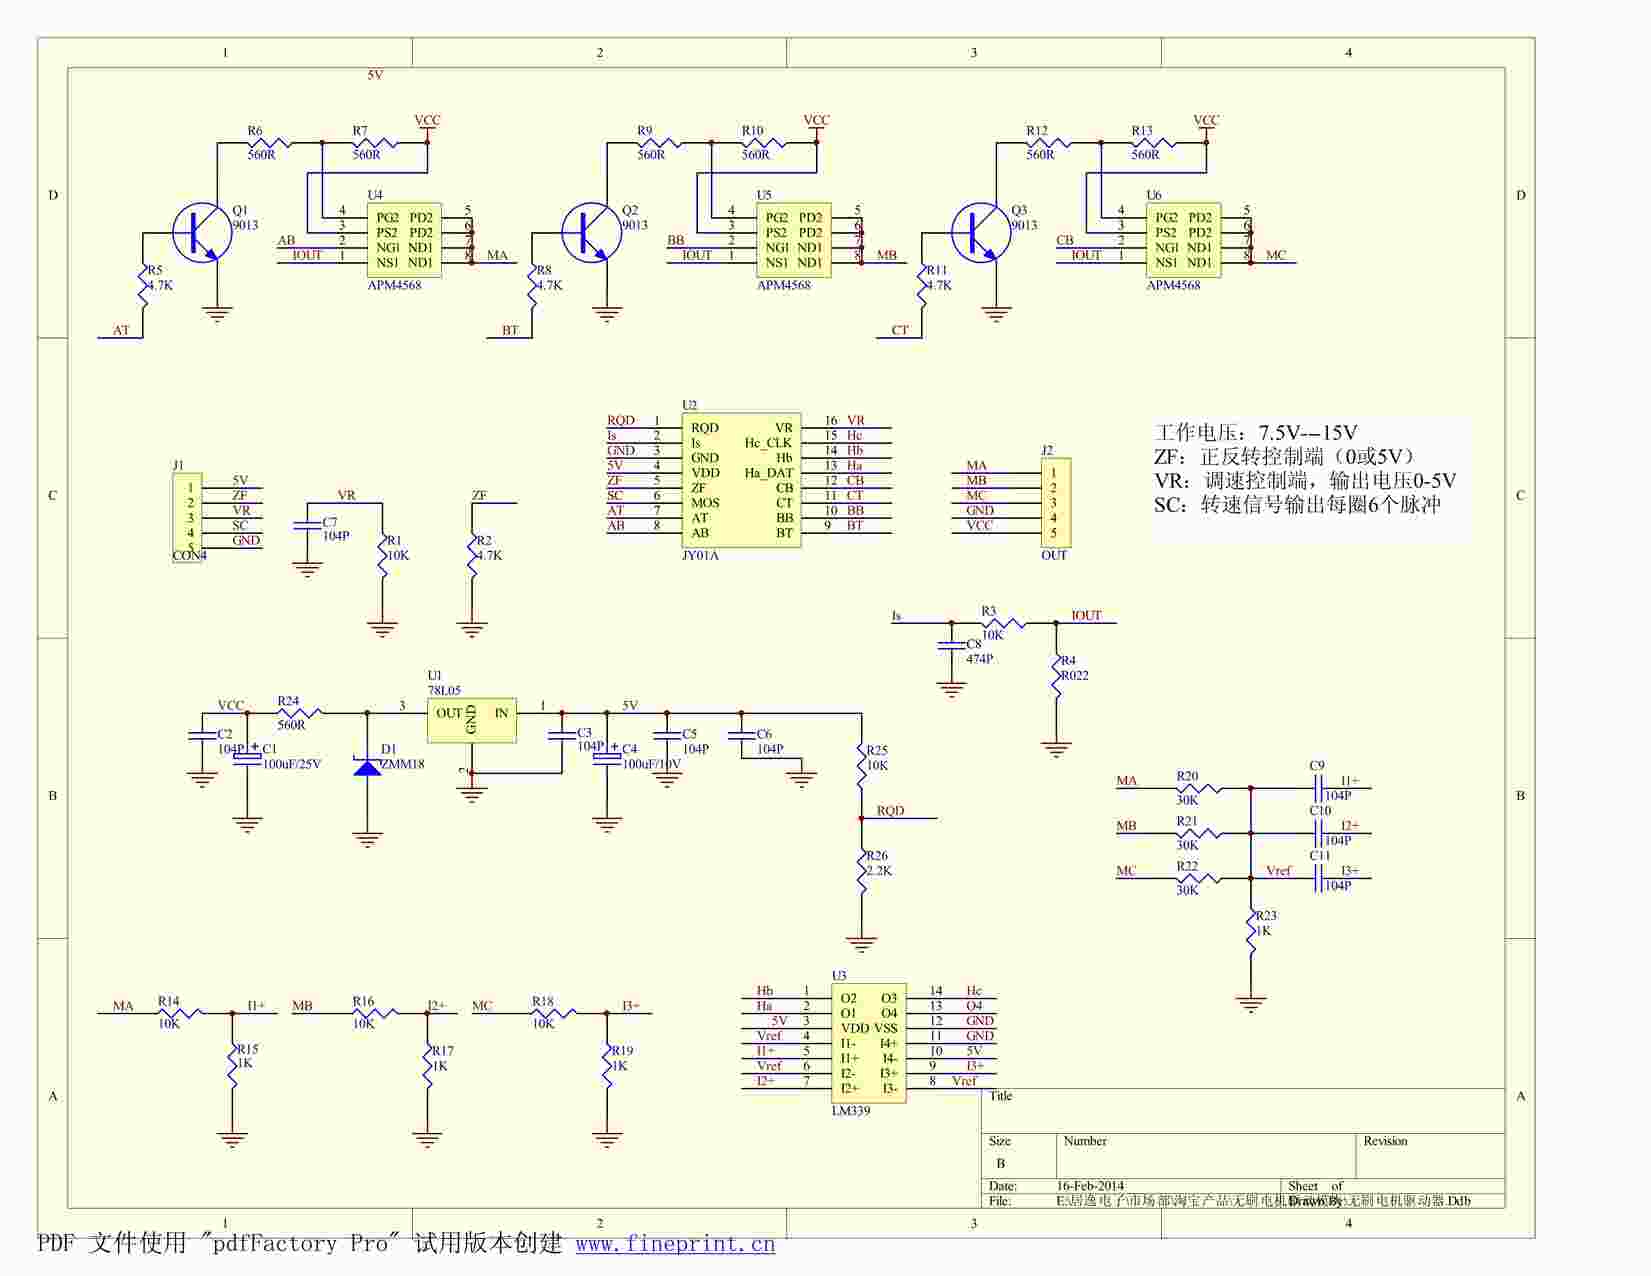This screenshot has height=1276, width=1651.
Task: Click the 'VCC' power label above R13
Action: [x=1206, y=121]
